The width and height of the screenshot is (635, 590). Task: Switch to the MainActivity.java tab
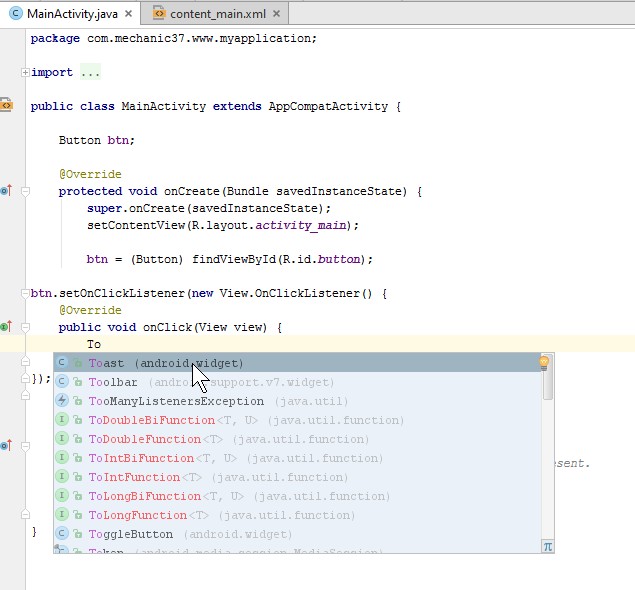click(70, 14)
